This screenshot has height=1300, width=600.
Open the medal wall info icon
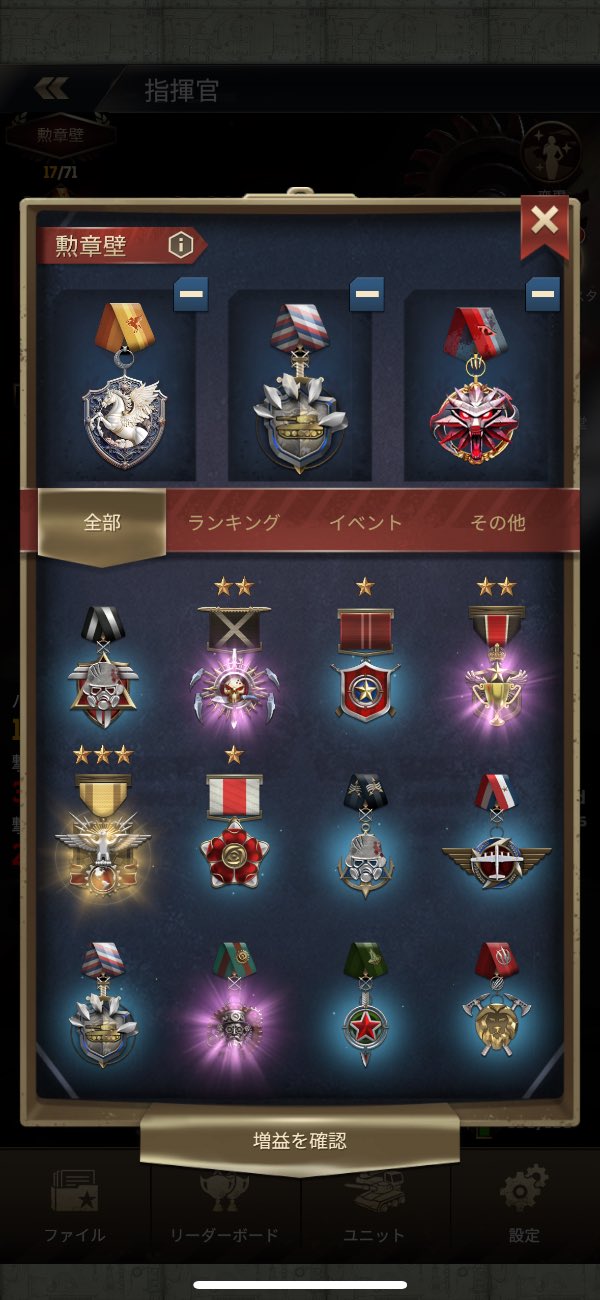point(180,244)
